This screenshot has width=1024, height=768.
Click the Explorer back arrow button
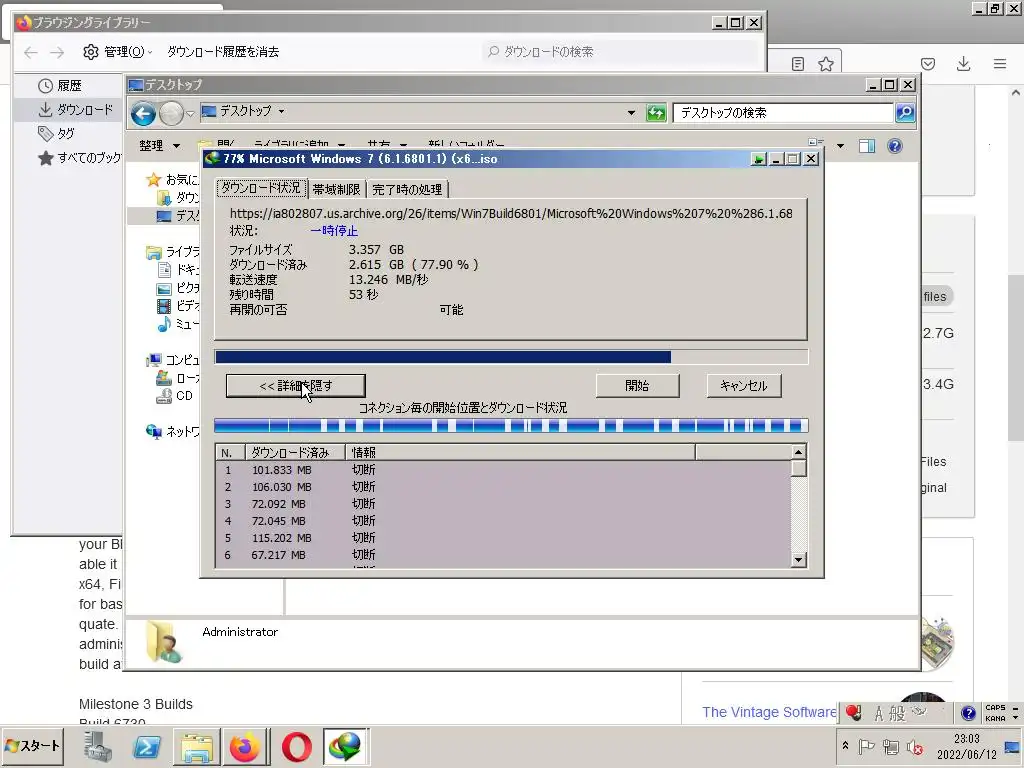pyautogui.click(x=143, y=114)
